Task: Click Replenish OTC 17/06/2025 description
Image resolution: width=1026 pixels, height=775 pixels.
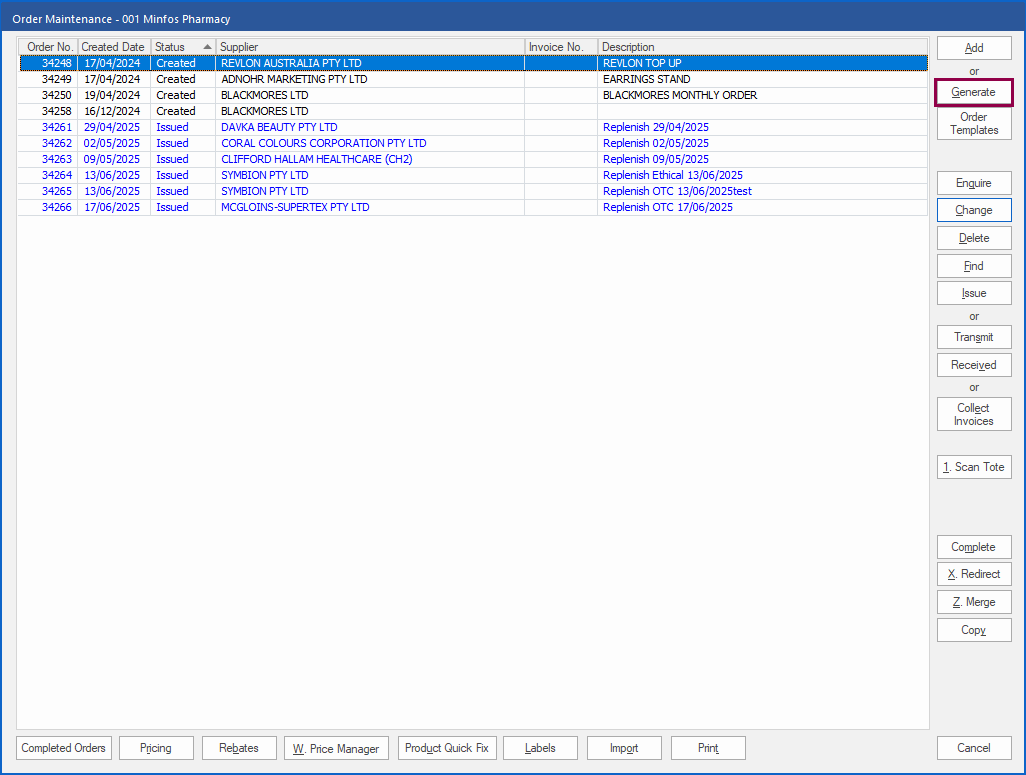Action: click(667, 207)
